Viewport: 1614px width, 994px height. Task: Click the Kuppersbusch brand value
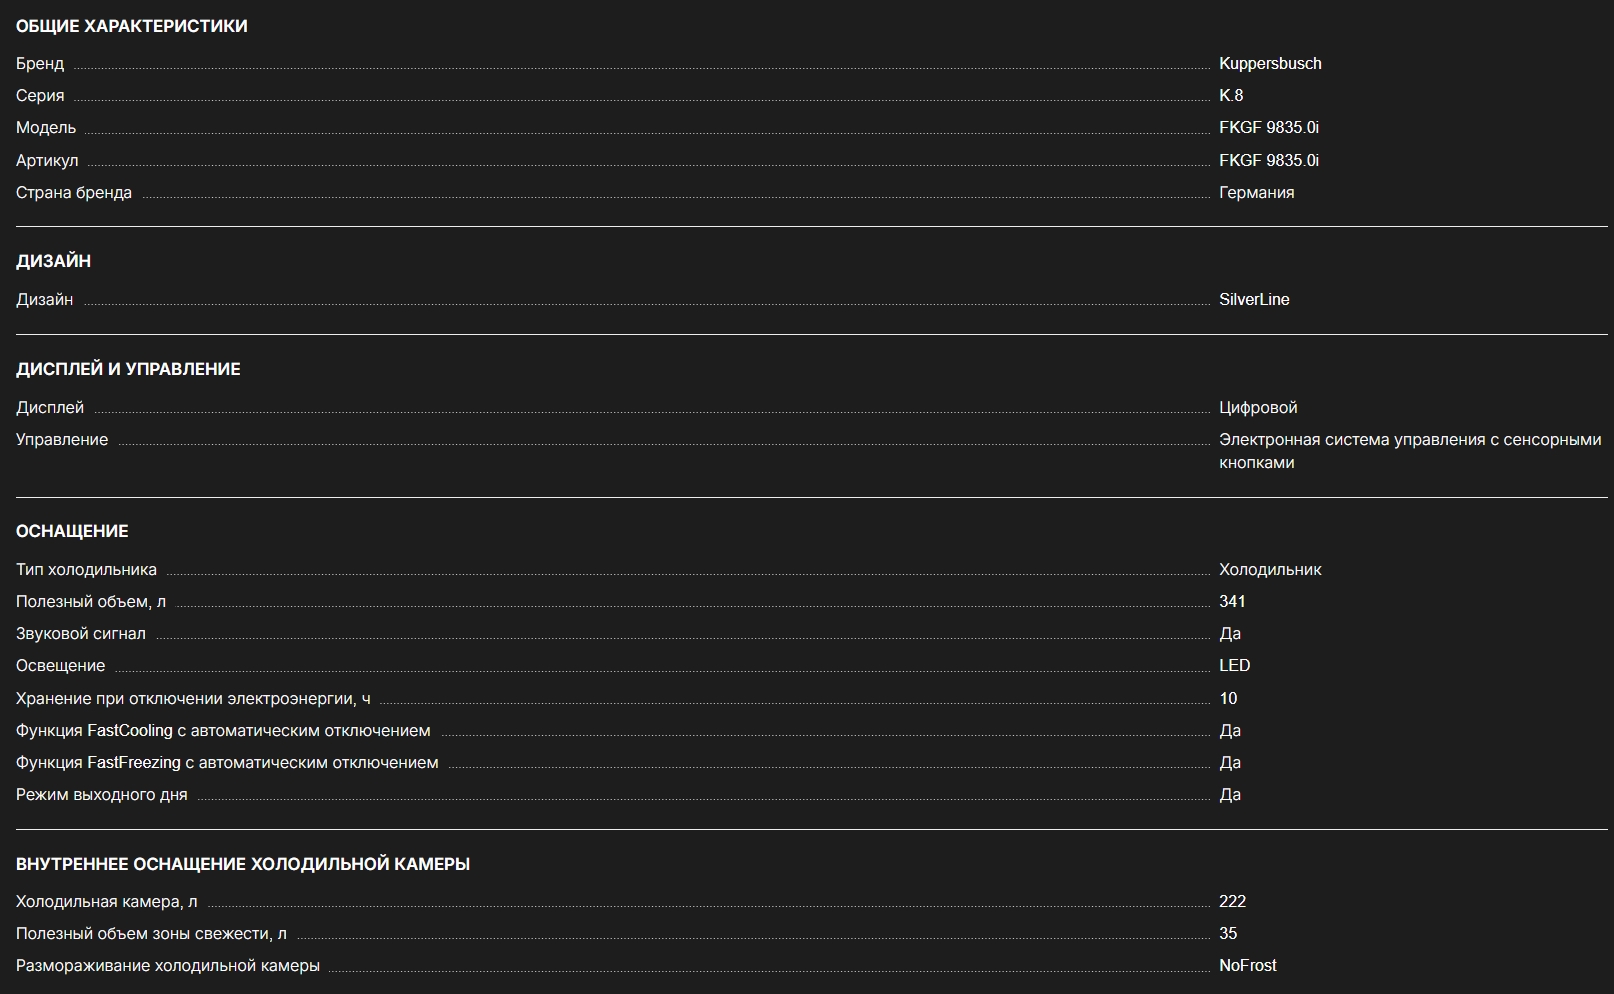[1269, 64]
